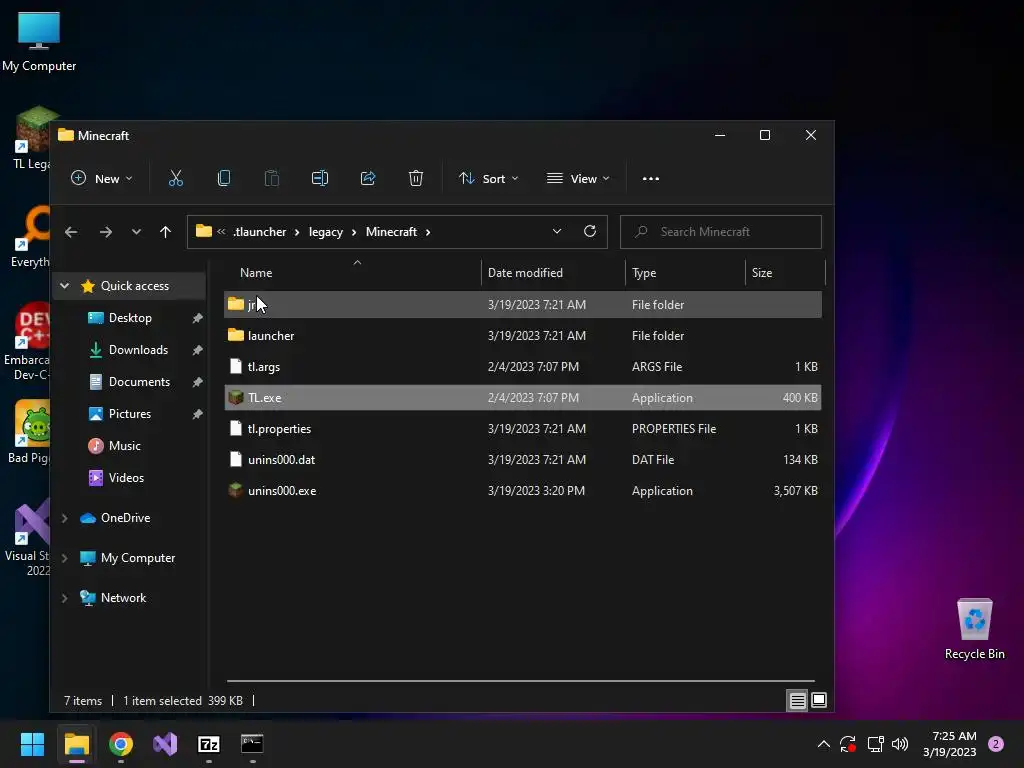Open Google Chrome from taskbar

(121, 744)
